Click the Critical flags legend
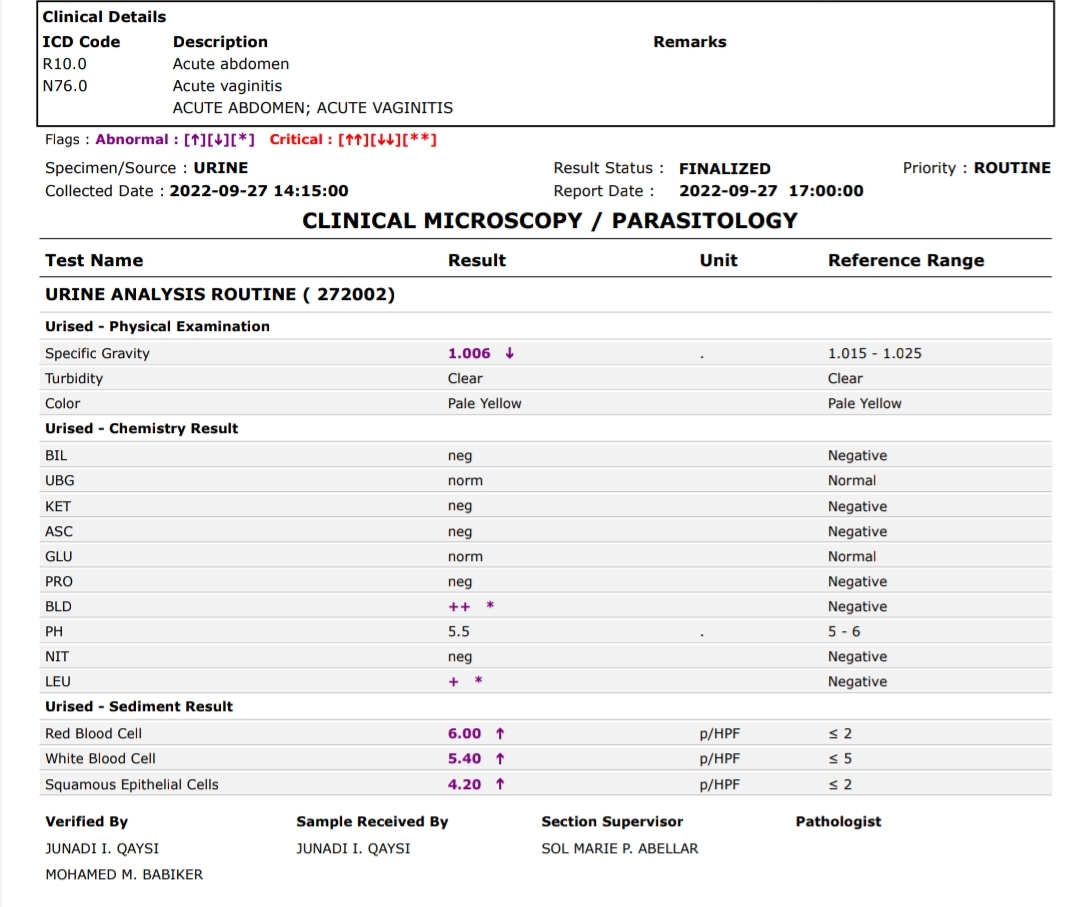Image resolution: width=1071 pixels, height=907 pixels. tap(353, 139)
